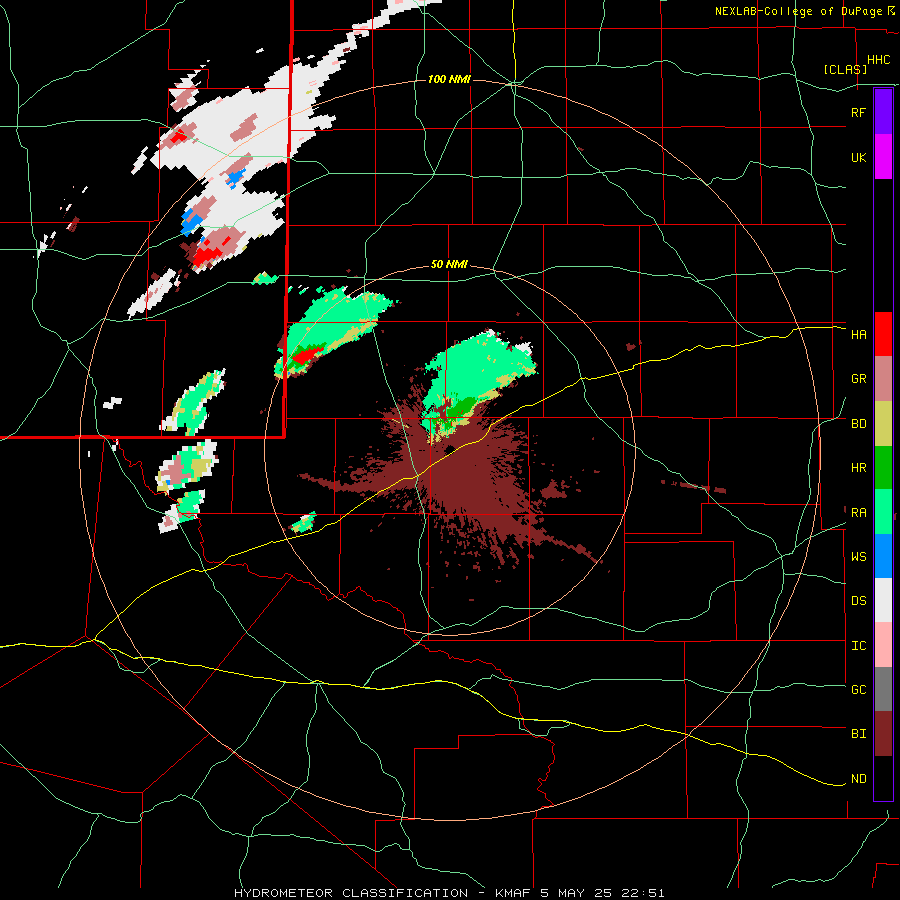This screenshot has height=900, width=900.
Task: Select the pale pink IC ice crystals swatch
Action: (x=883, y=645)
